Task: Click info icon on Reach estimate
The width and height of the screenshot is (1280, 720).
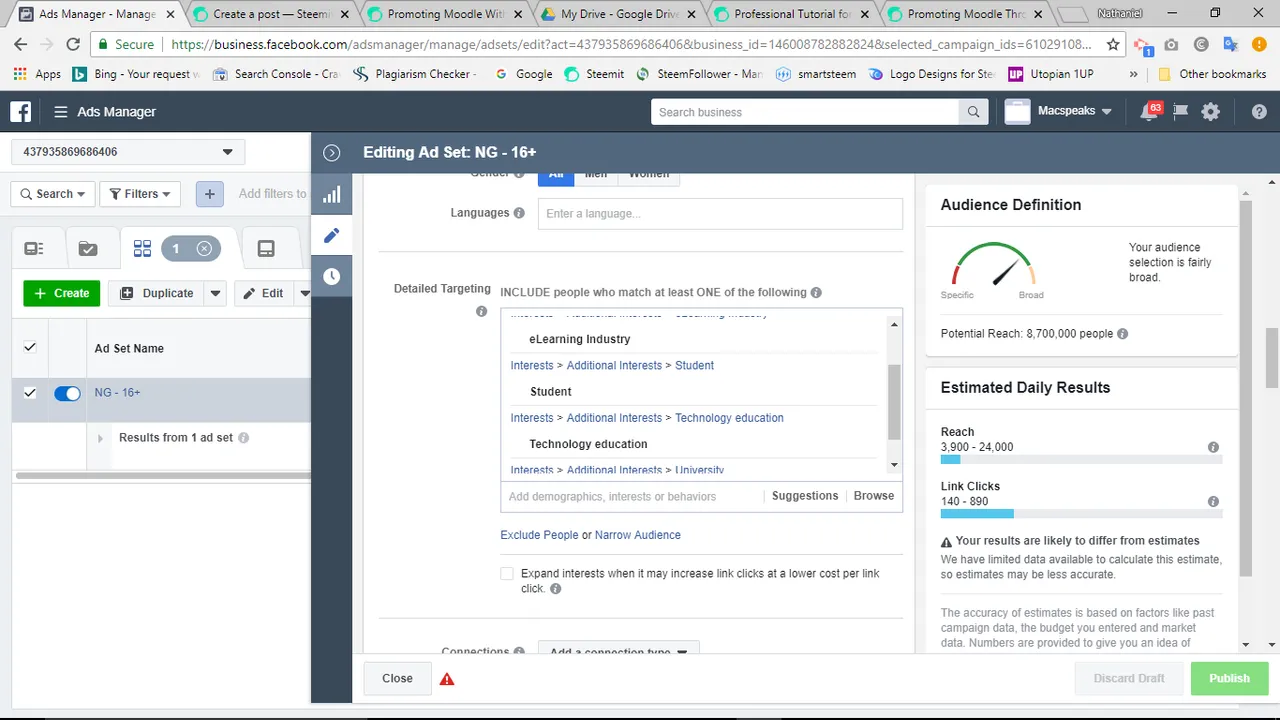Action: point(1213,447)
